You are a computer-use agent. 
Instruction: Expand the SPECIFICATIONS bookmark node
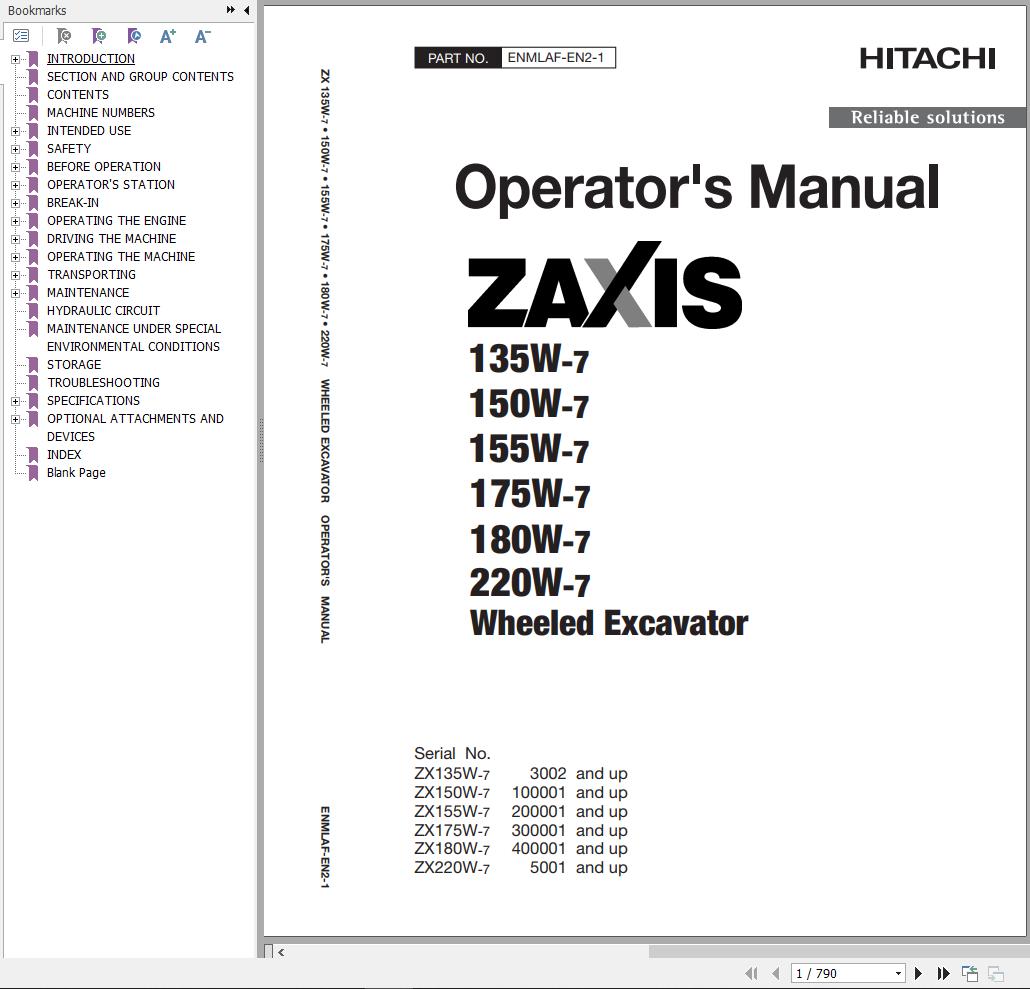pos(15,401)
